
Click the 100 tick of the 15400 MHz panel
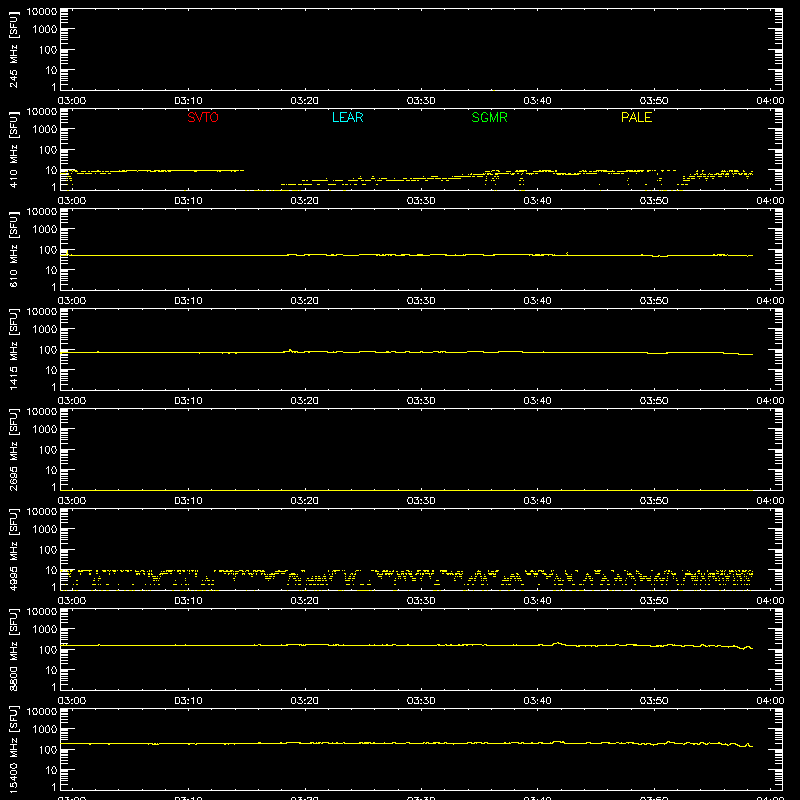(x=48, y=750)
